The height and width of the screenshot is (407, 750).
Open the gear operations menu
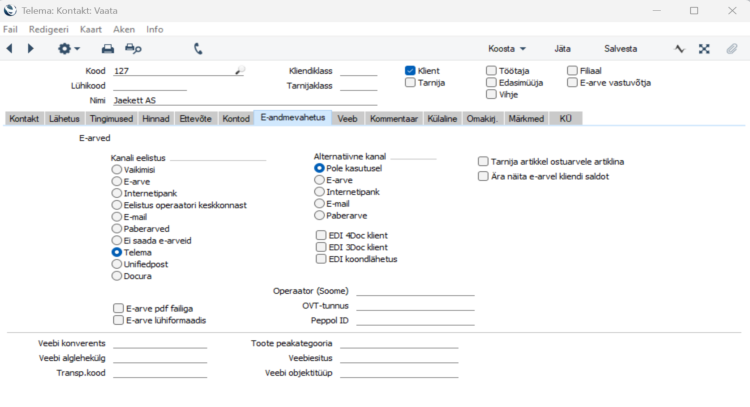(x=69, y=48)
